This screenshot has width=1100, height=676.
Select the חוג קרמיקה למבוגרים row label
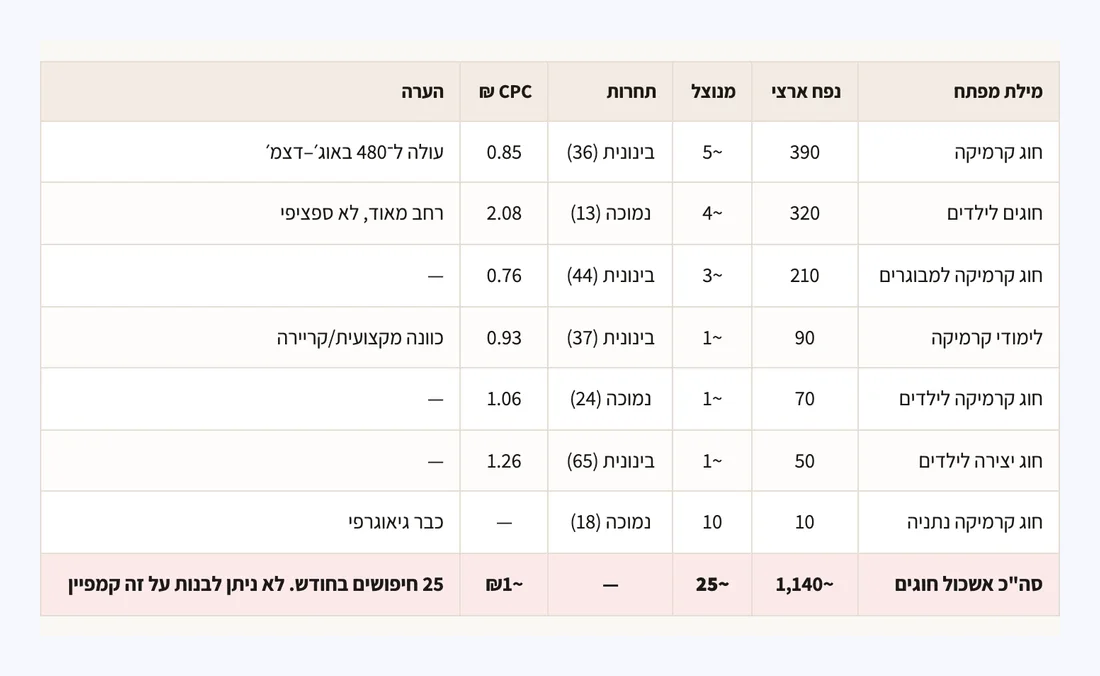pos(960,276)
